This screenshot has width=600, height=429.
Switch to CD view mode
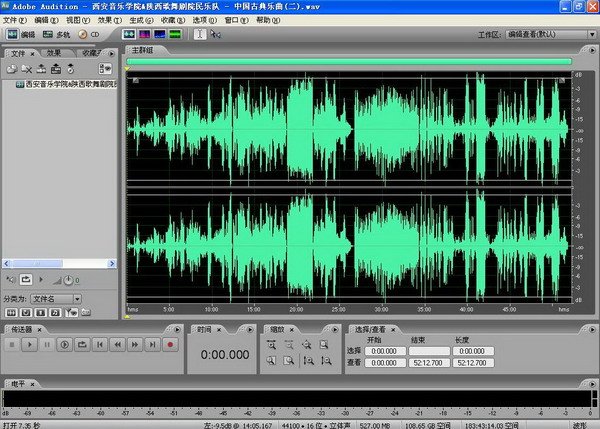[x=90, y=34]
